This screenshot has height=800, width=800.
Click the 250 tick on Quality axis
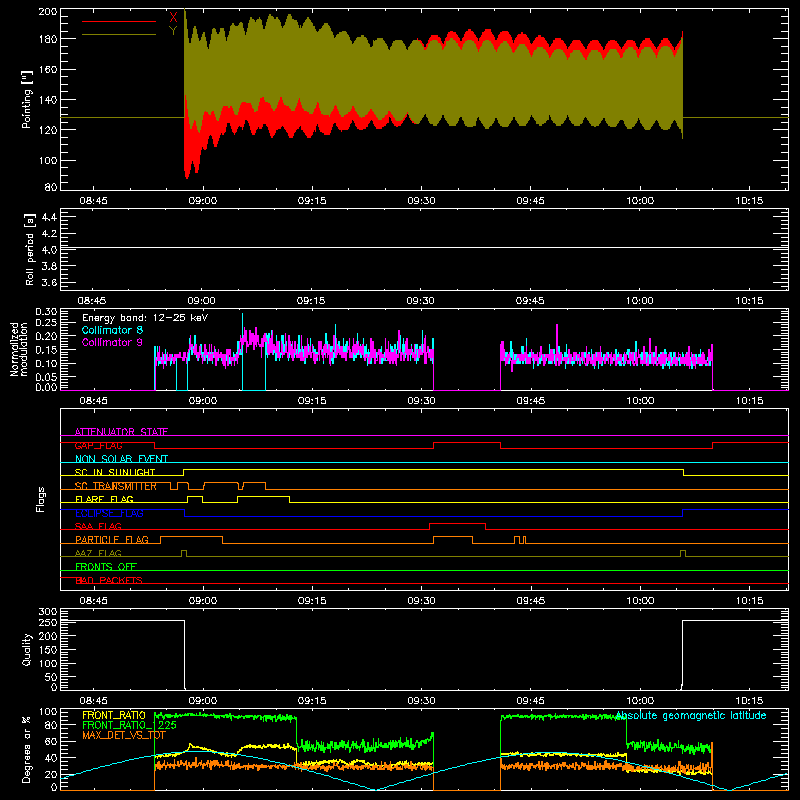(48, 622)
